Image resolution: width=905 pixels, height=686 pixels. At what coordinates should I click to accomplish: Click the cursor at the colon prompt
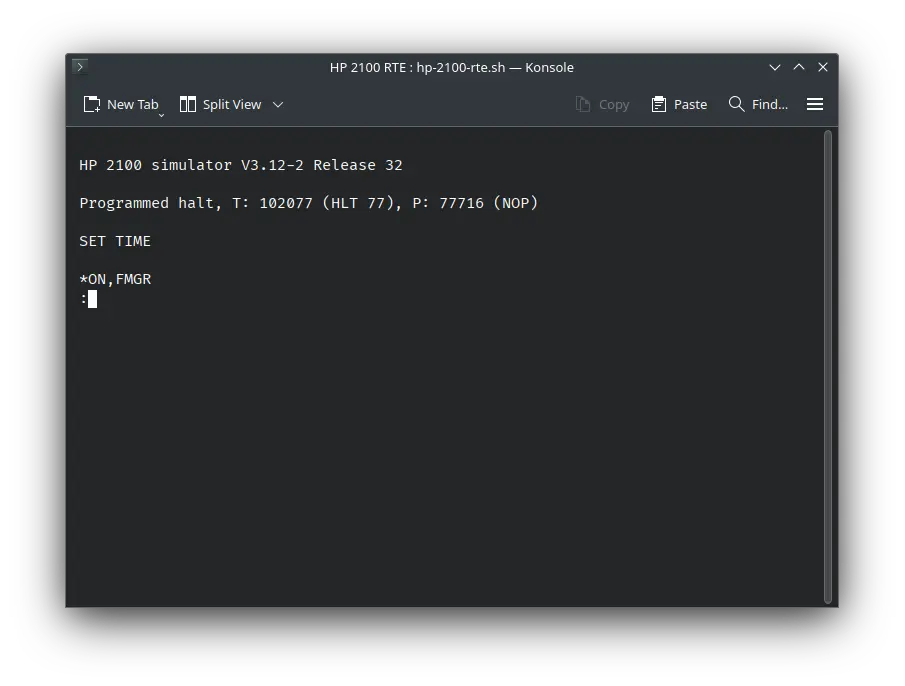tap(92, 298)
